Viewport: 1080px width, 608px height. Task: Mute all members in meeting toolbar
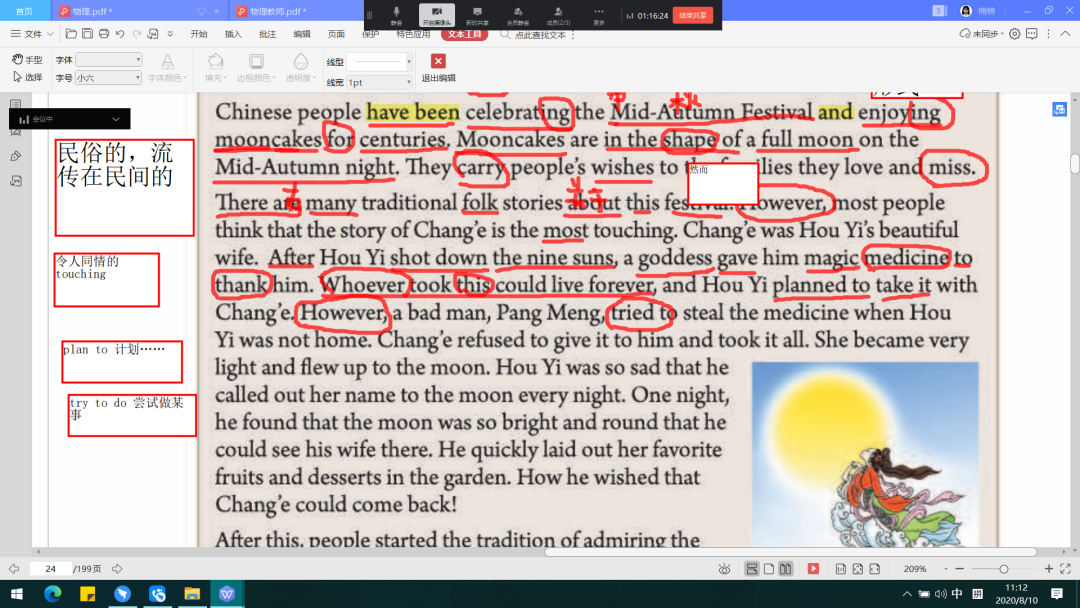(x=518, y=15)
